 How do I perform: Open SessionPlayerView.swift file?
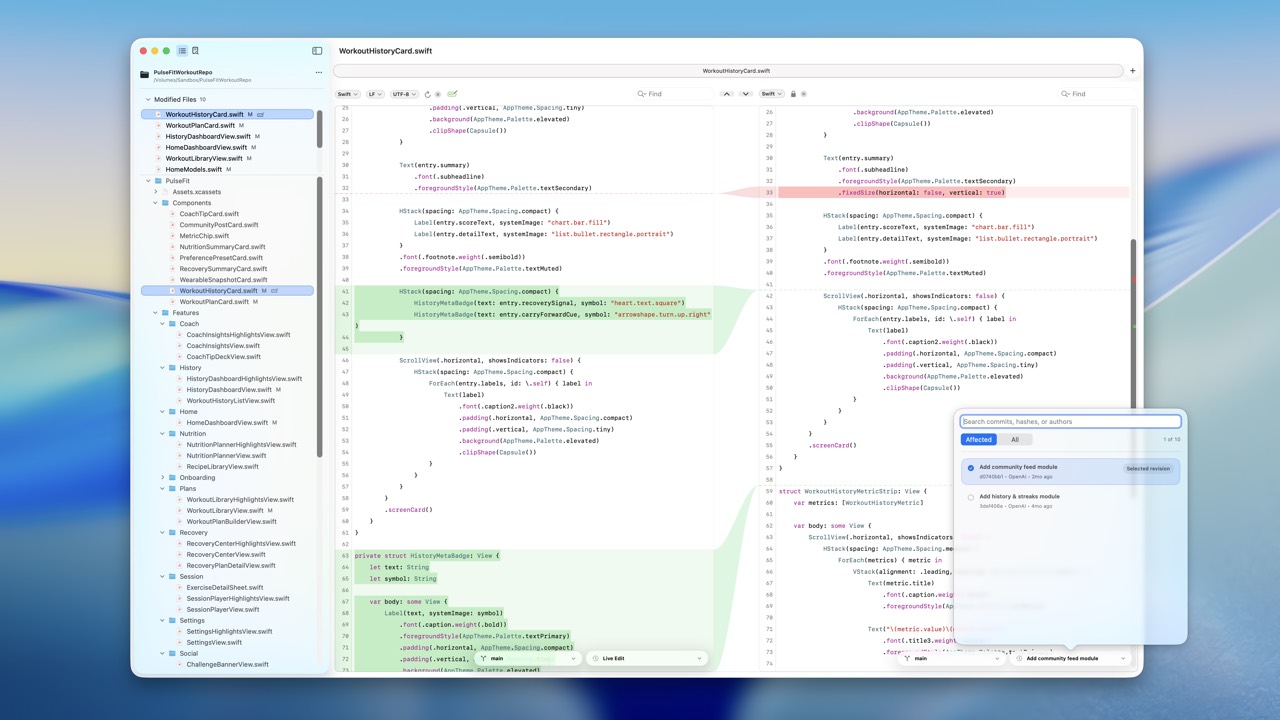[x=223, y=610]
